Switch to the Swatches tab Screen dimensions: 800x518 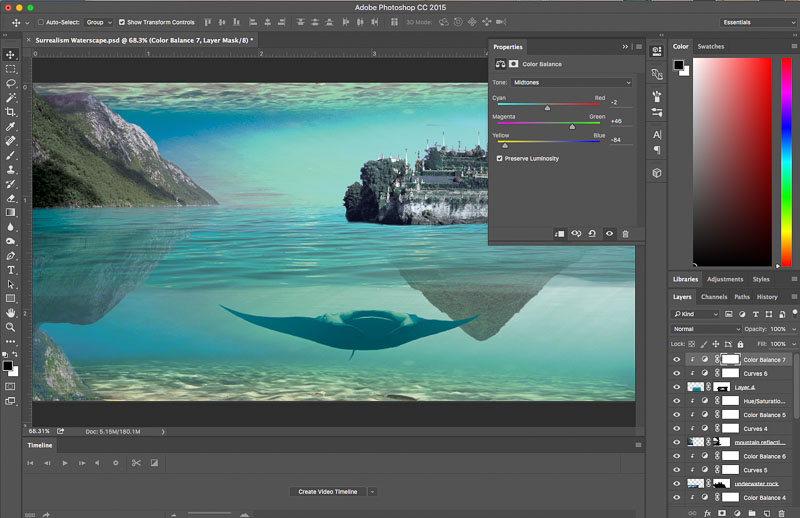pos(711,46)
